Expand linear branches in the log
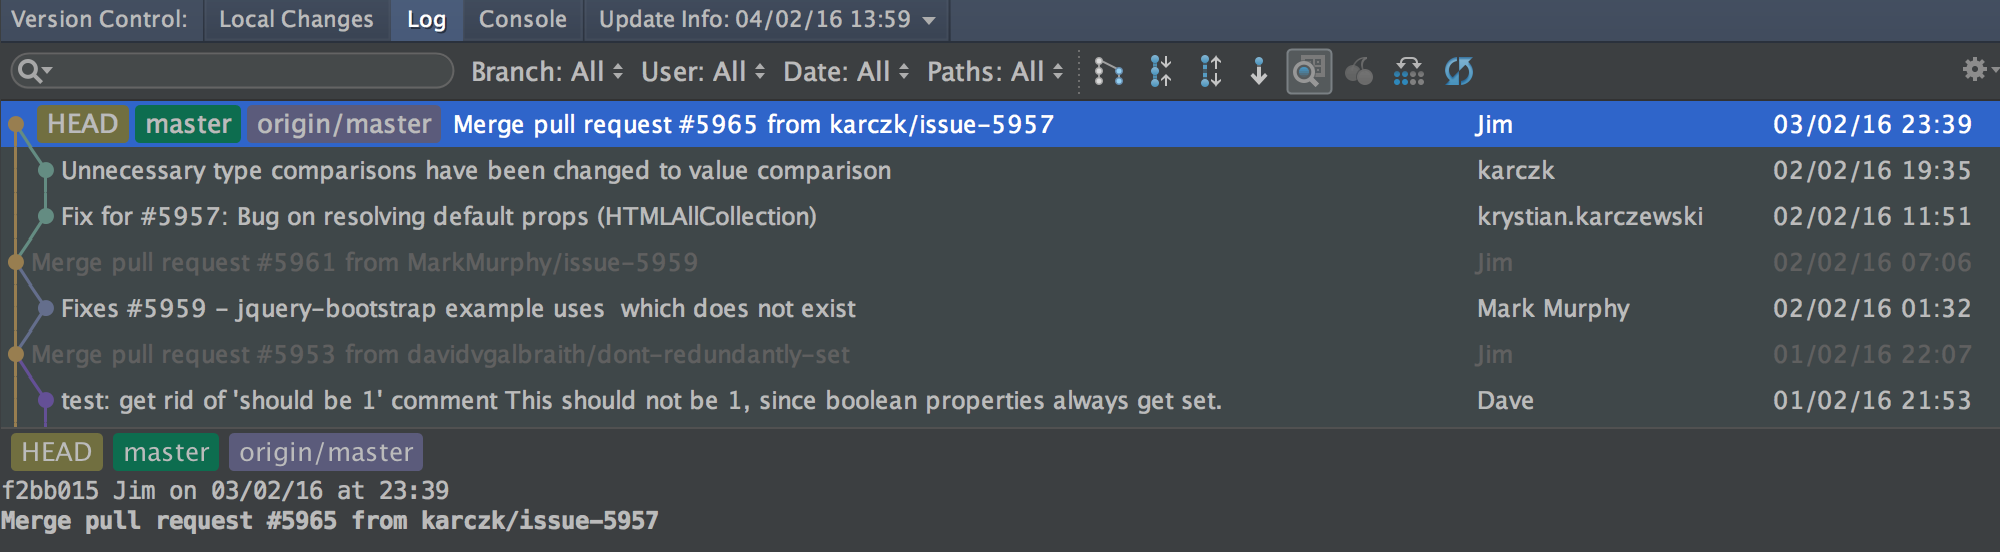This screenshot has width=2000, height=552. click(1210, 72)
